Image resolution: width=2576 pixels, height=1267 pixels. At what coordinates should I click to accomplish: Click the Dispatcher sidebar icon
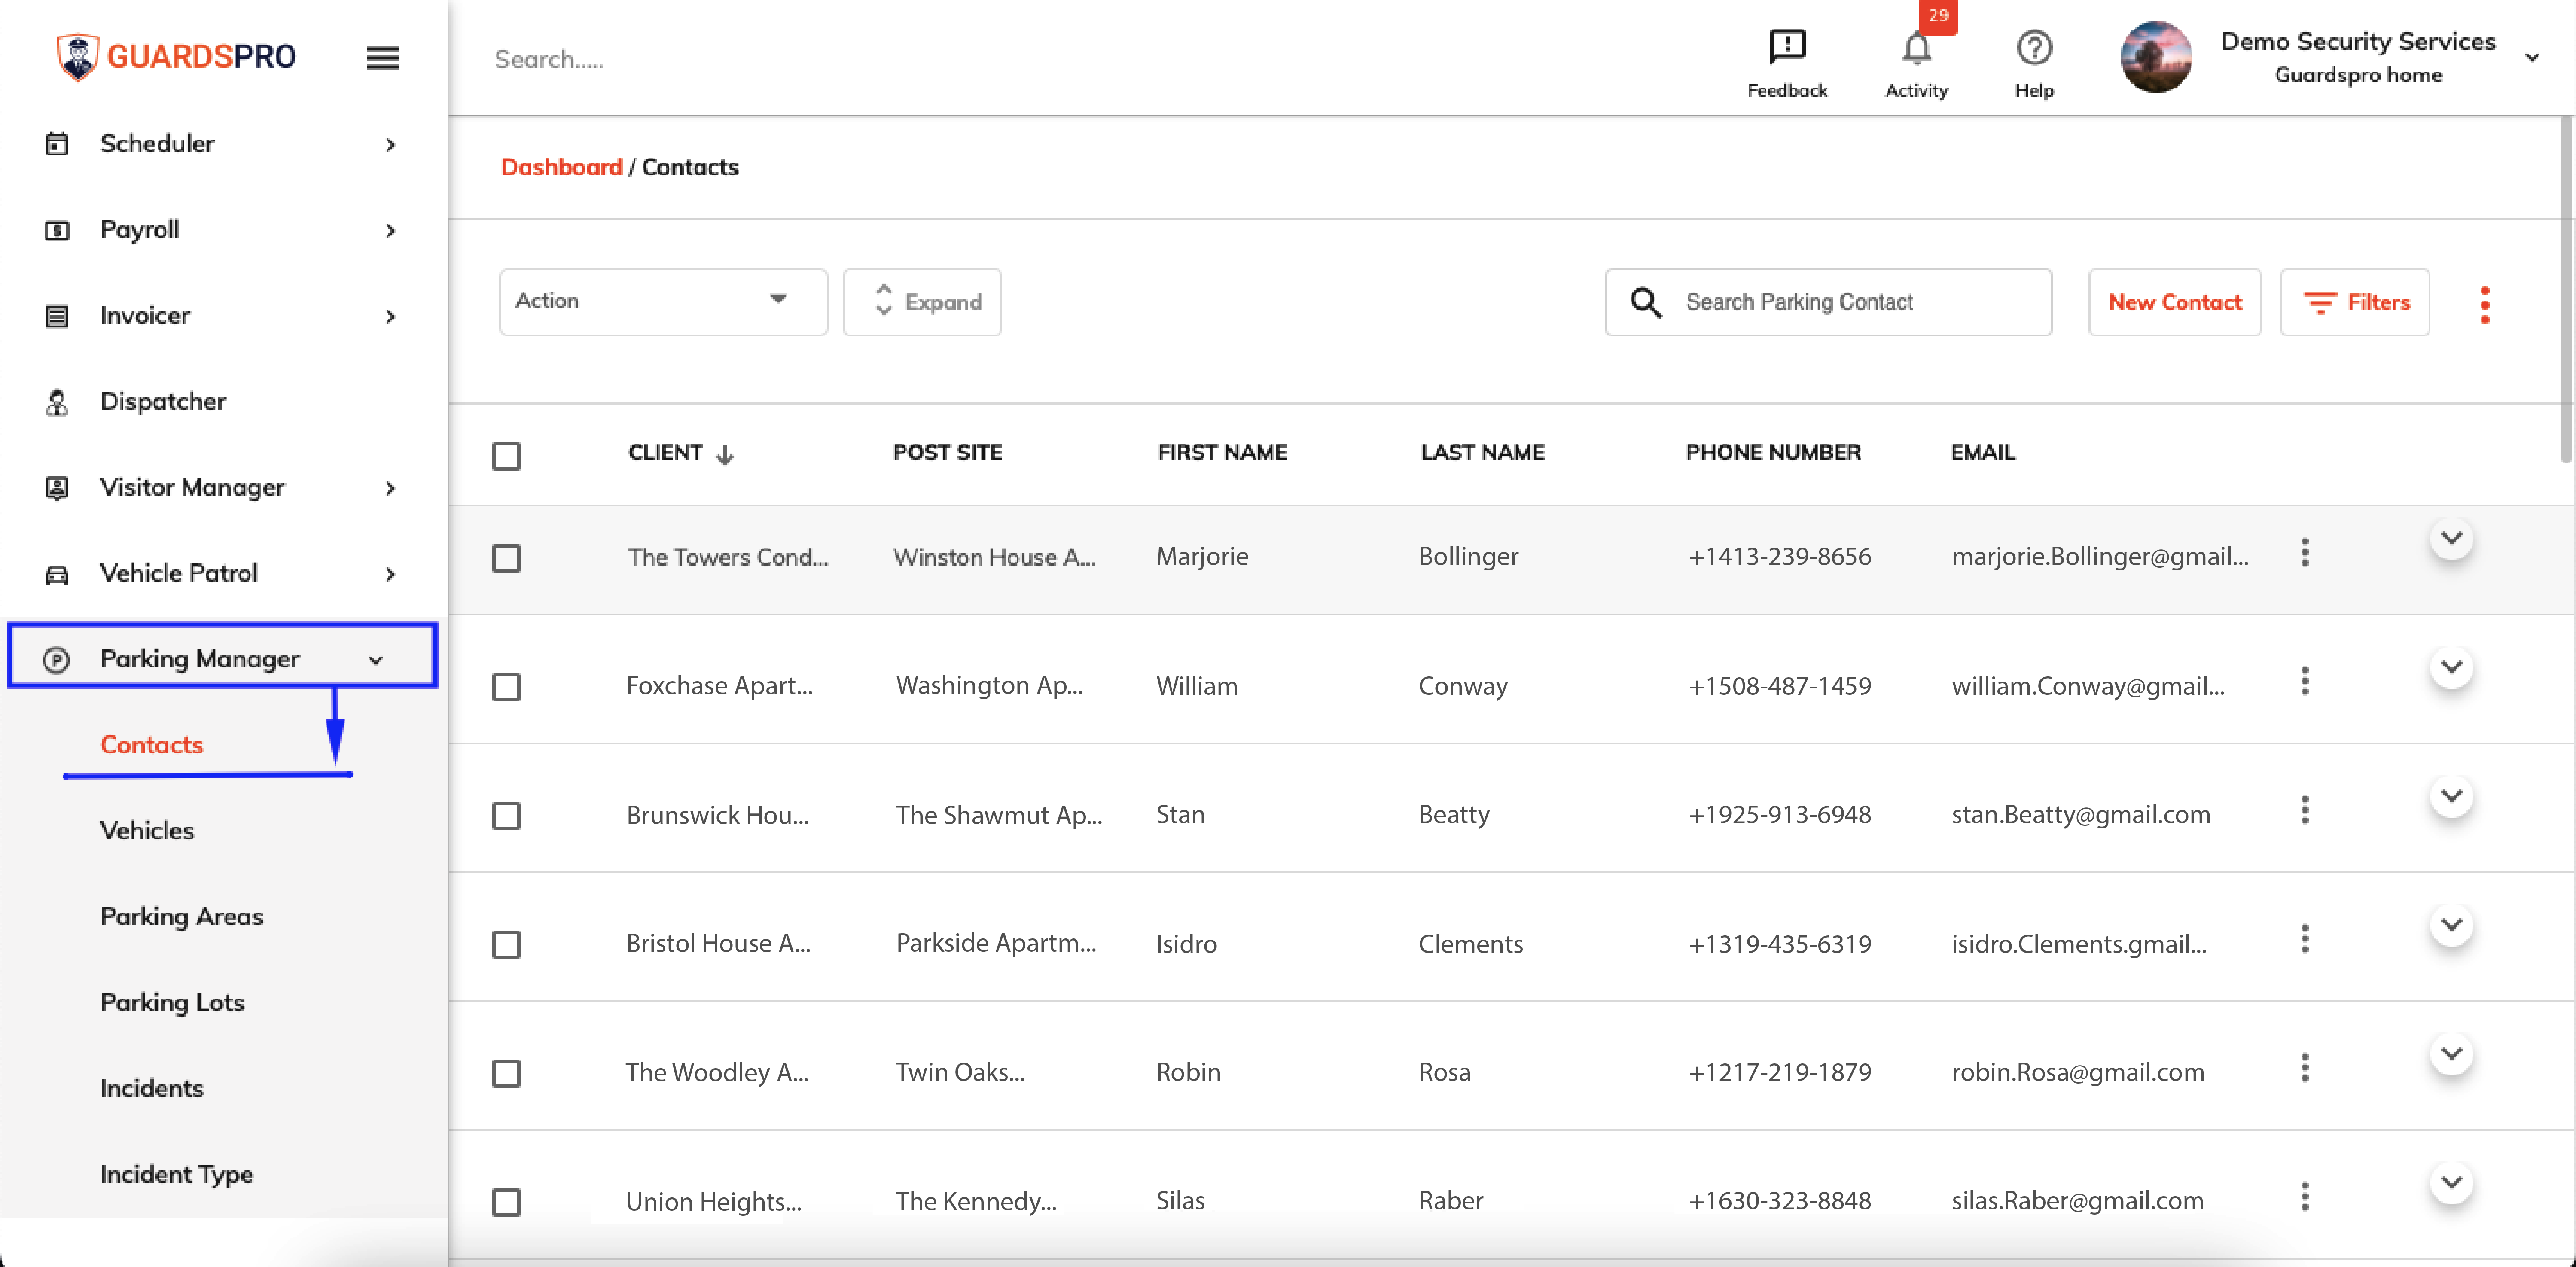tap(57, 402)
